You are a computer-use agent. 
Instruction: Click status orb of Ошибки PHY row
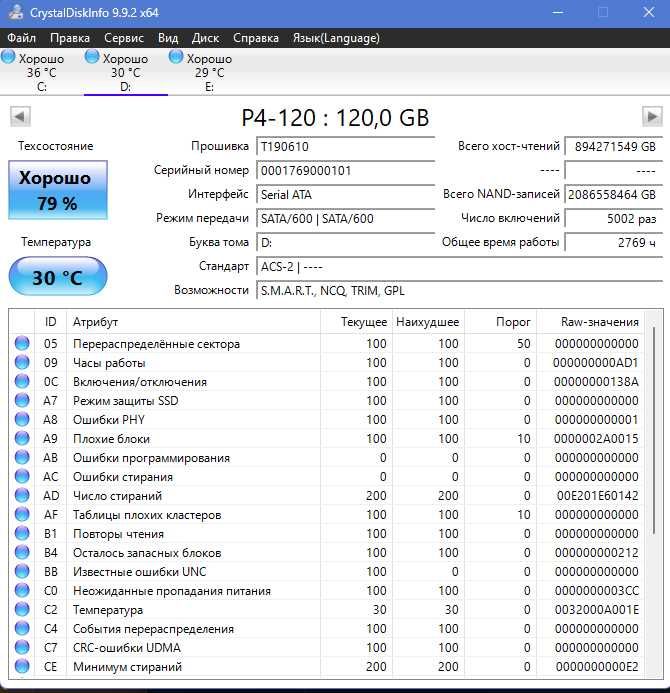[22, 419]
